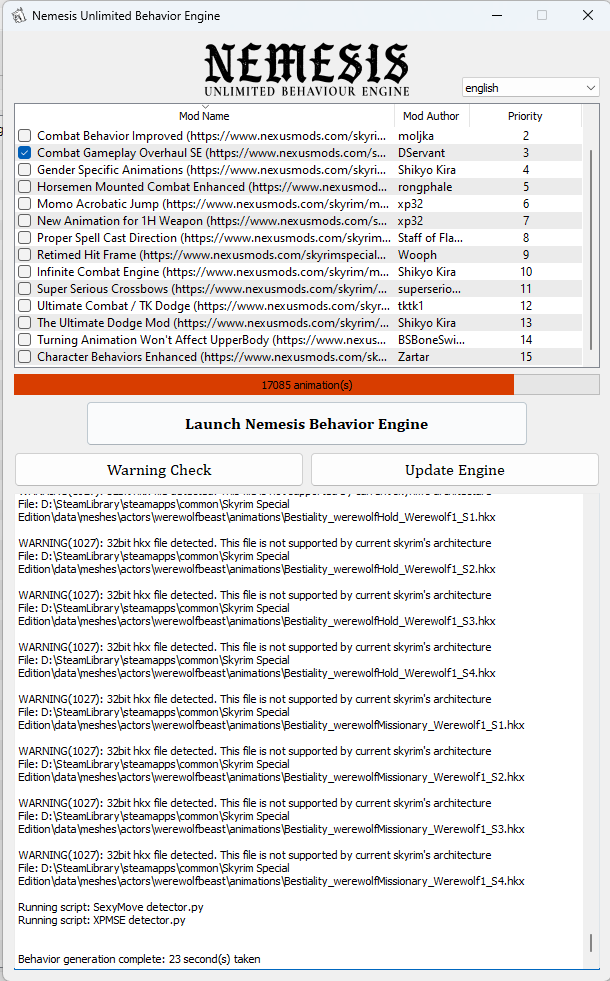Enable Ultimate Combat / TK Dodge checkbox
Viewport: 610px width, 981px height.
pos(24,306)
